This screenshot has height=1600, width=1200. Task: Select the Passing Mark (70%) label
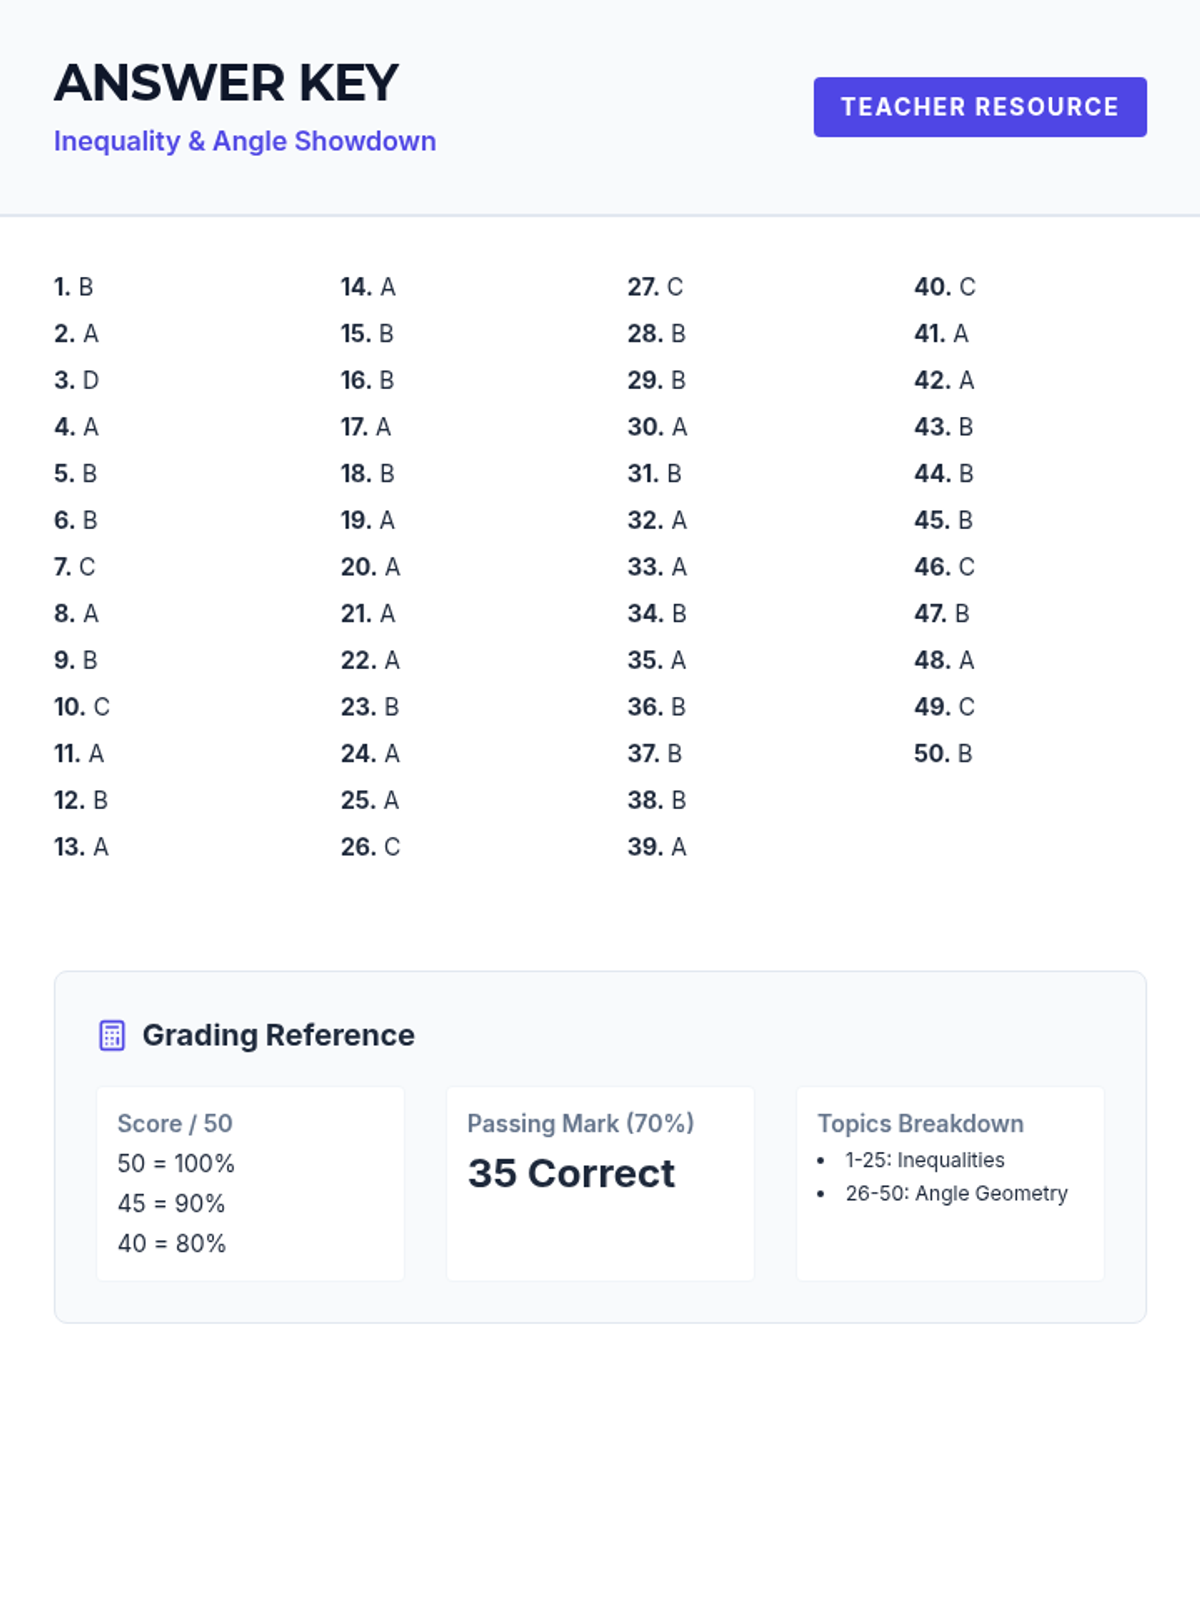[x=580, y=1123]
